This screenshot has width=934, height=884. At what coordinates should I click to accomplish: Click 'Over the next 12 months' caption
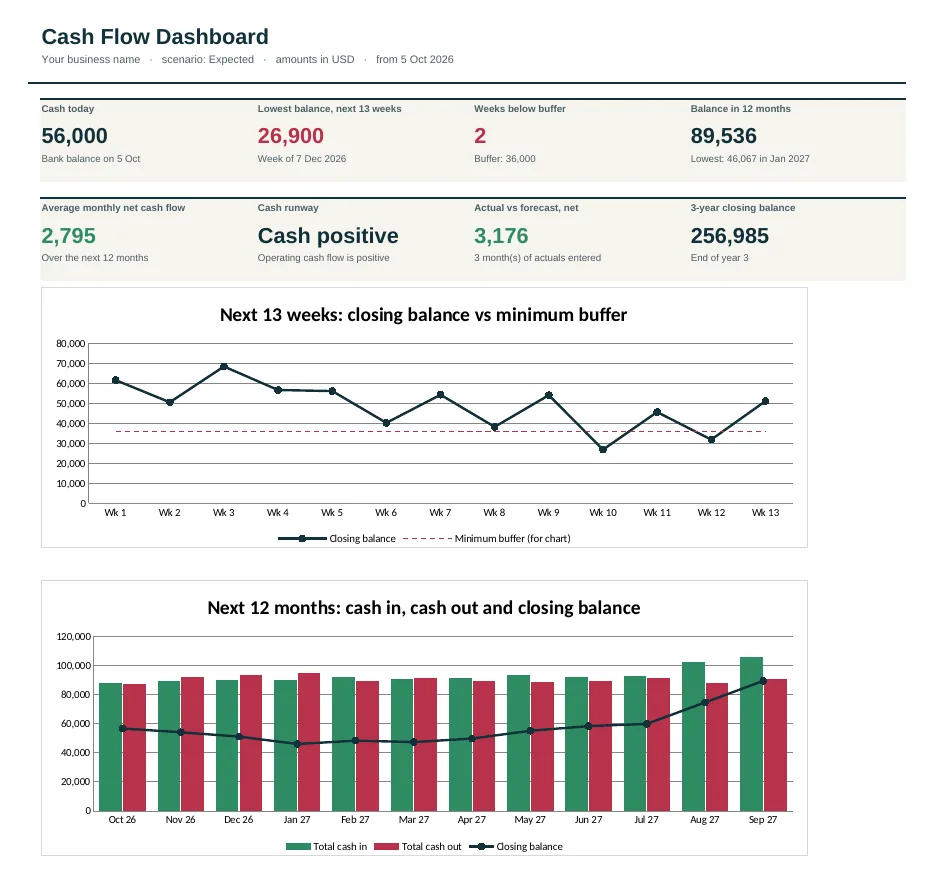[95, 258]
